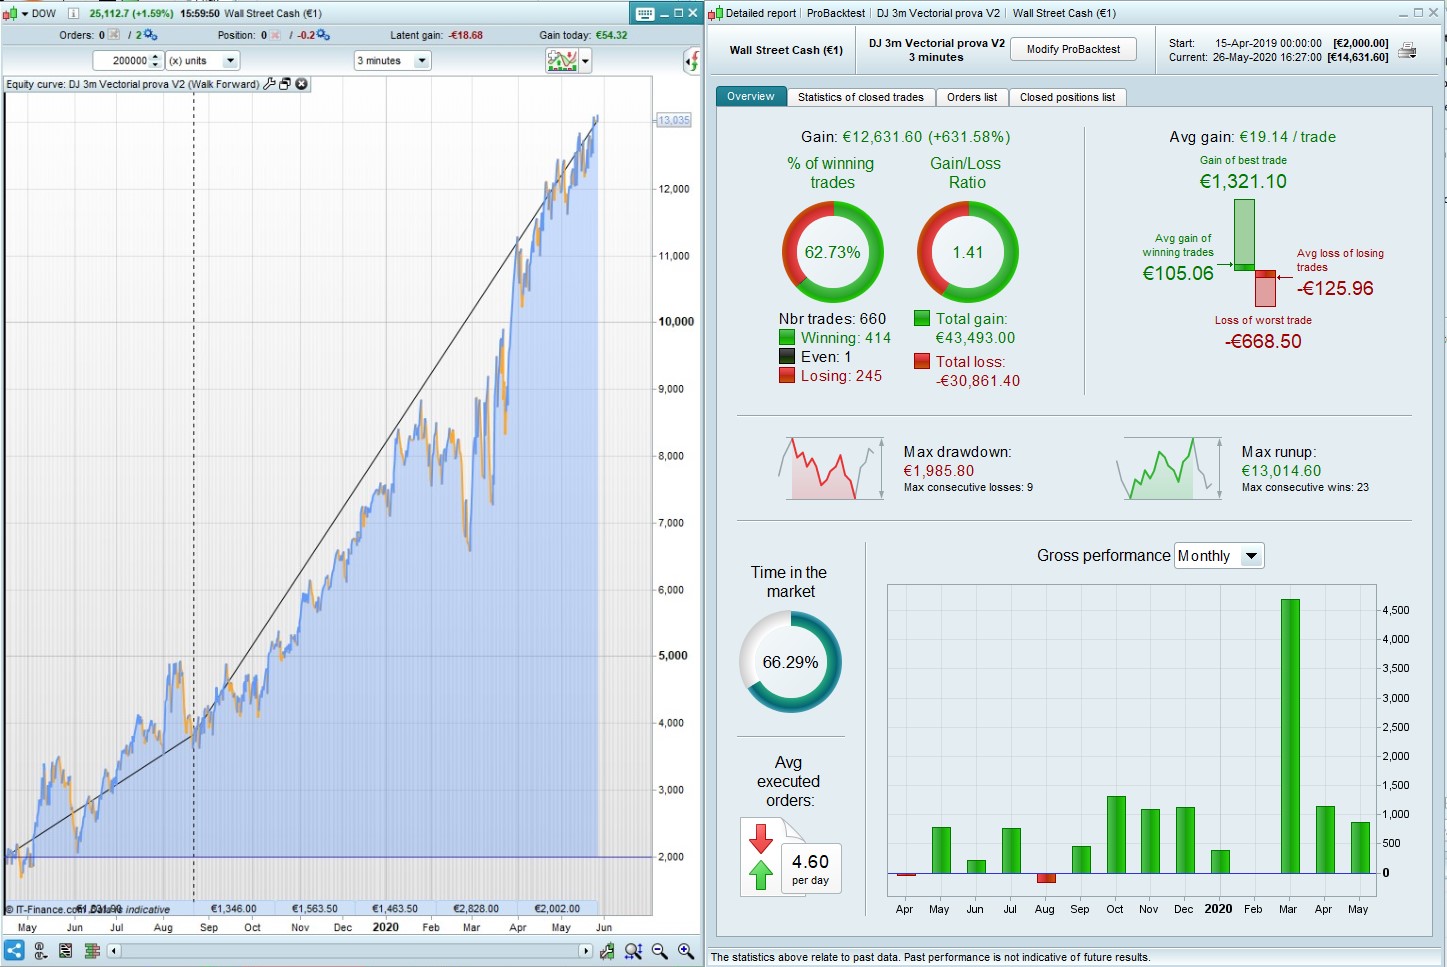Open the instrument info icon next to DOW
The width and height of the screenshot is (1447, 967).
coord(73,14)
